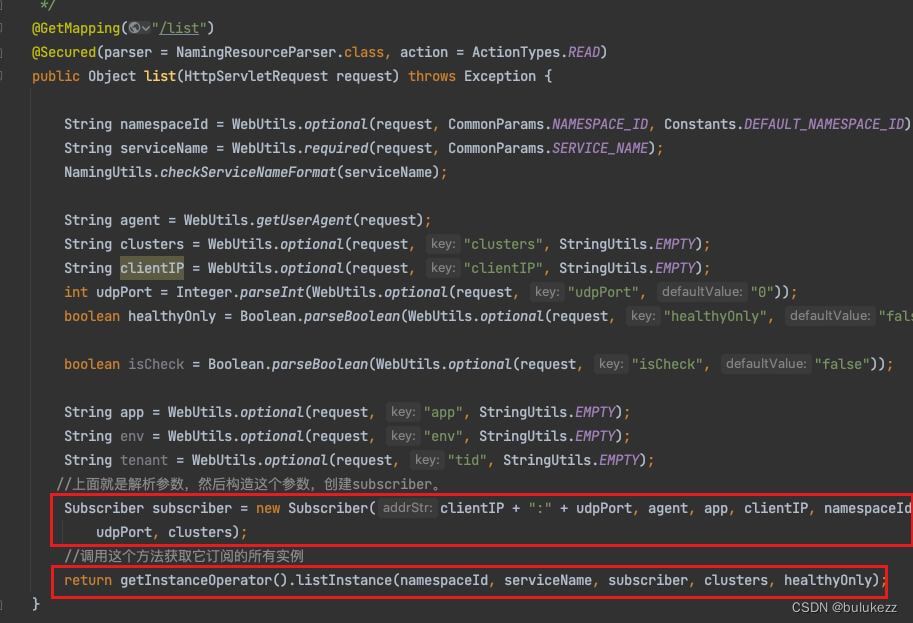The width and height of the screenshot is (913, 623).
Task: Click the env variable declaration
Action: (132, 436)
